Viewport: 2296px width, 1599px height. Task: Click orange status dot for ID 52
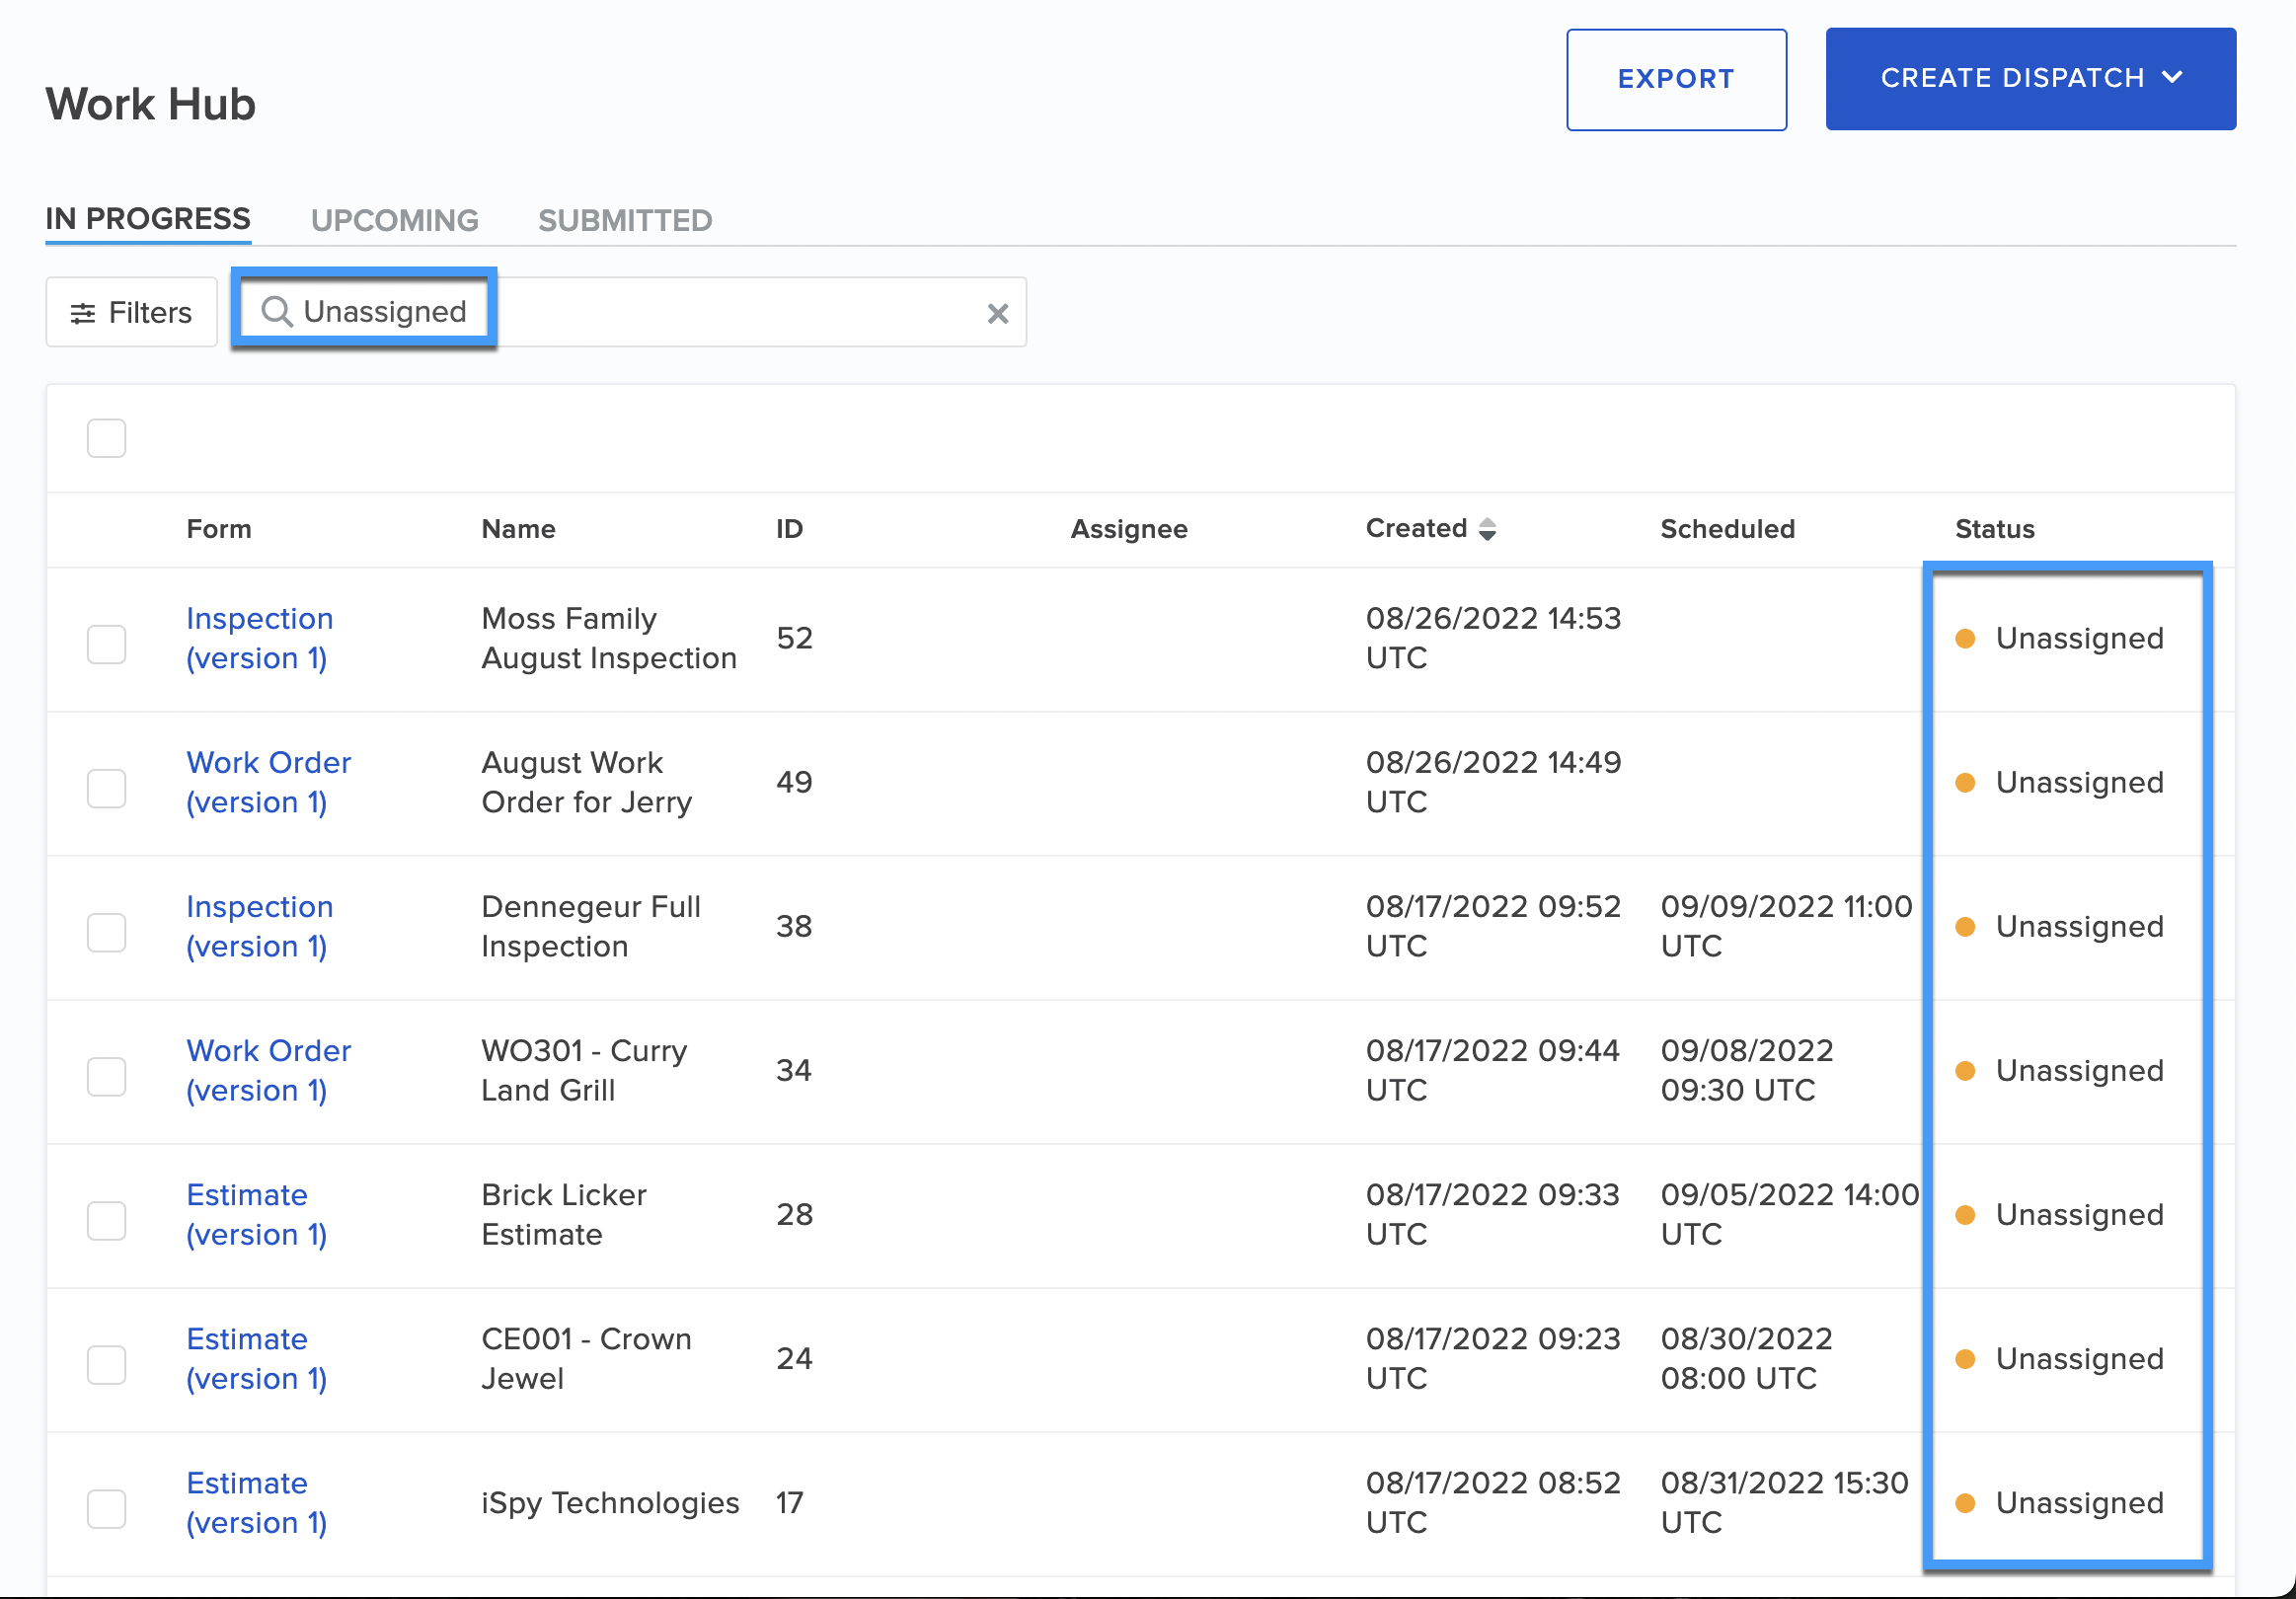click(x=1965, y=639)
